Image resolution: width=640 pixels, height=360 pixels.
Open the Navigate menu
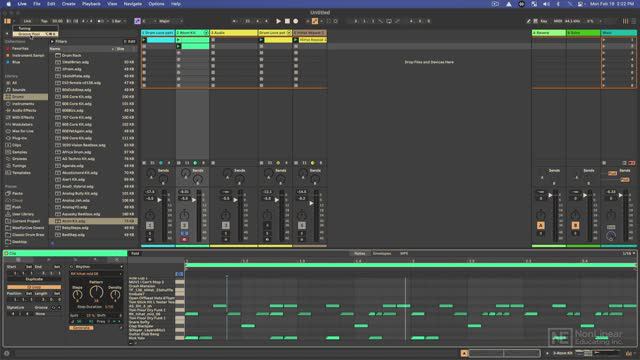pos(133,4)
